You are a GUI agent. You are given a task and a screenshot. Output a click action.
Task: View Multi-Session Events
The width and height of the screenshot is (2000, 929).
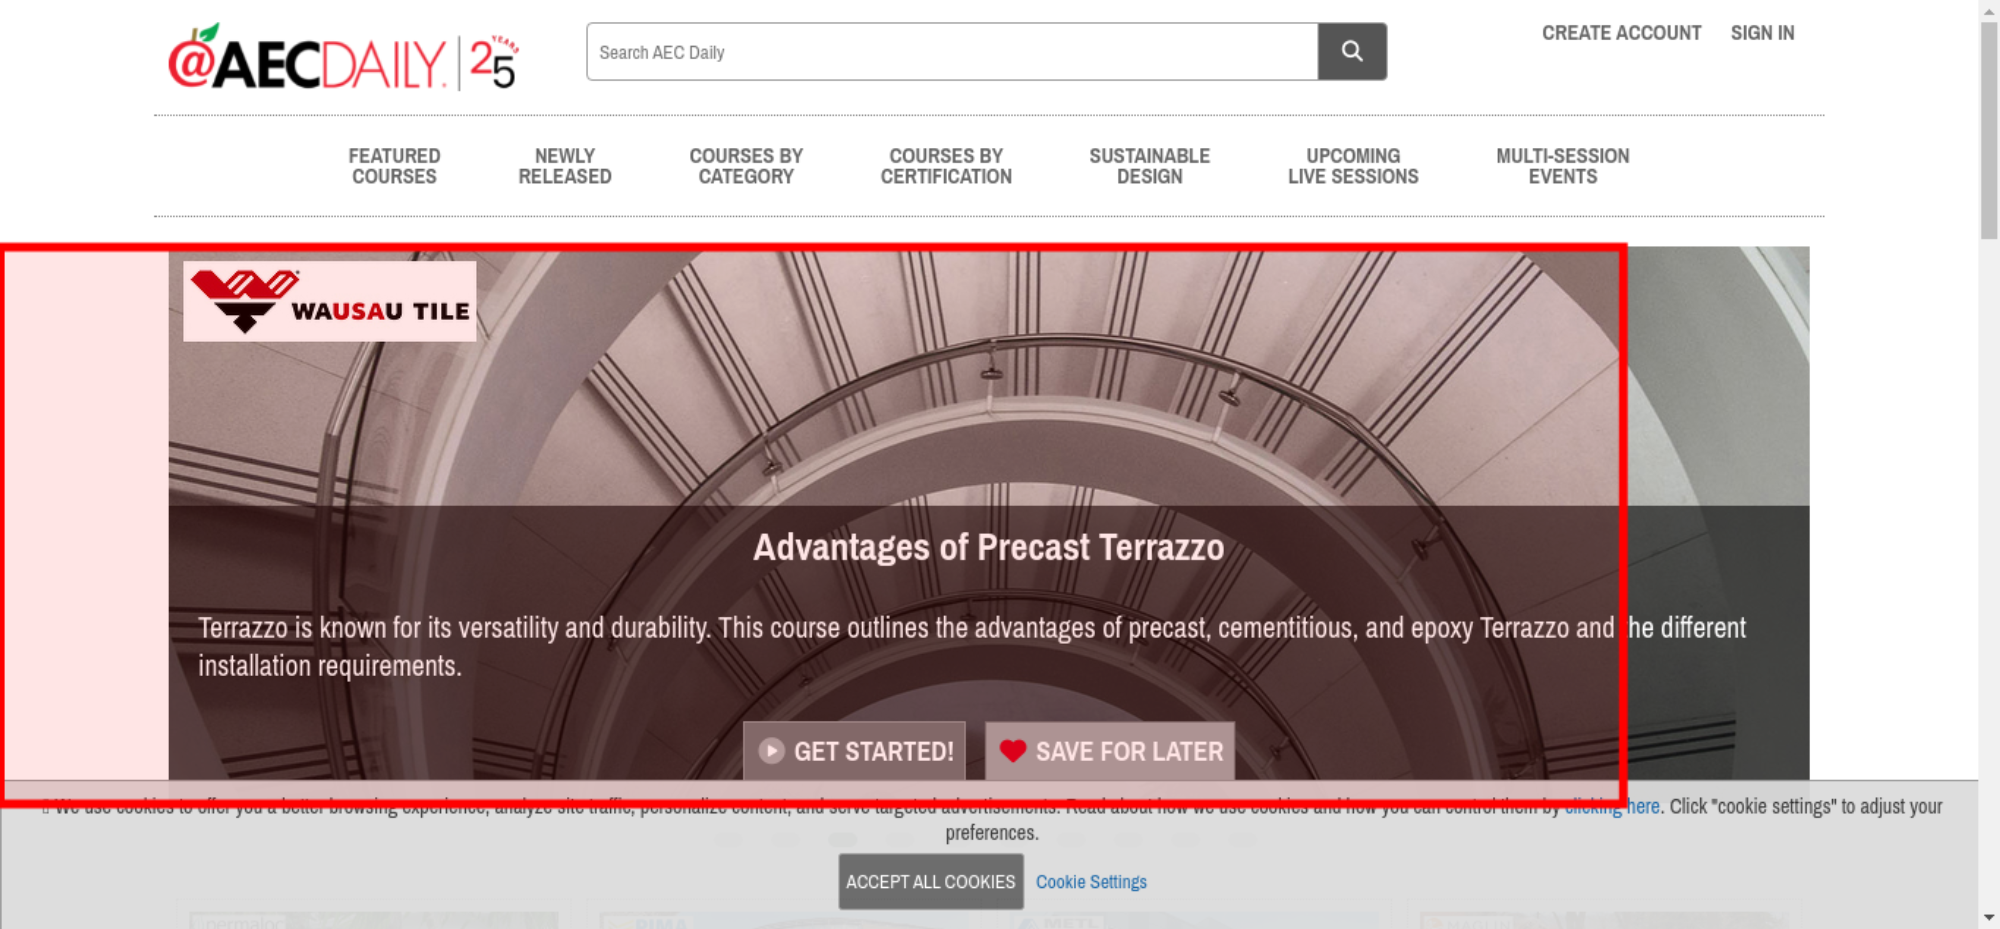[x=1562, y=166]
